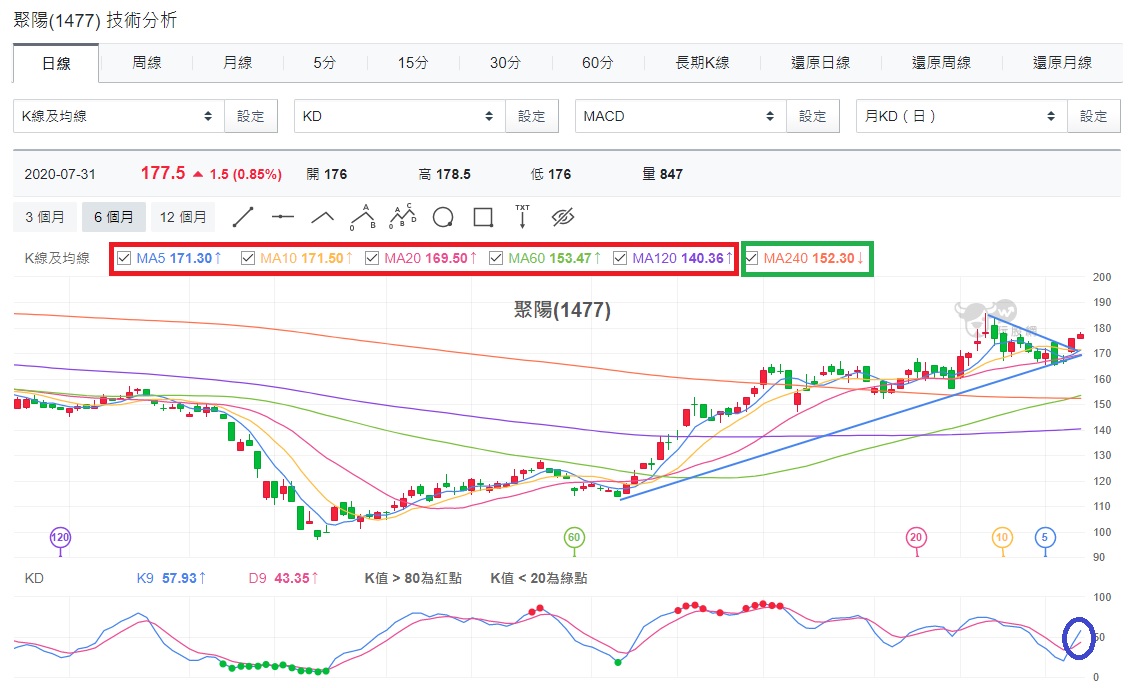
Task: Open the 還原日線 tab
Action: [820, 63]
